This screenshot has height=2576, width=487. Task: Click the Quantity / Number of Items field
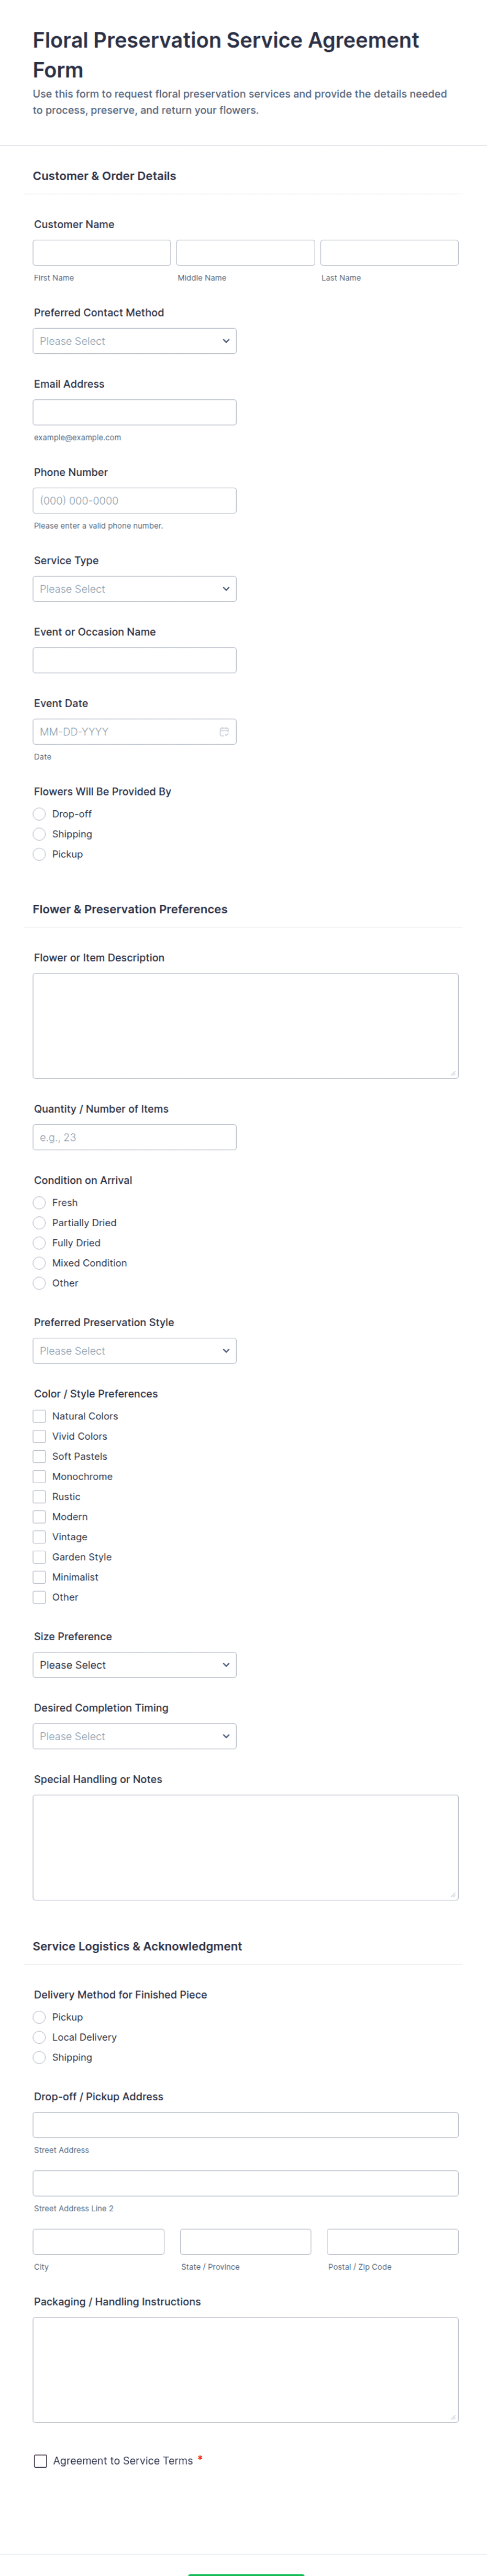(134, 1137)
